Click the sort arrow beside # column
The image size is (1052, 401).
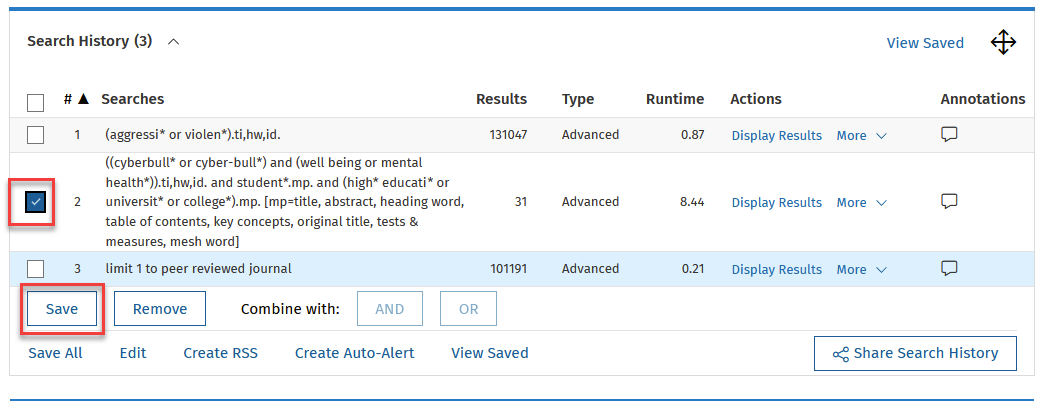pos(84,99)
